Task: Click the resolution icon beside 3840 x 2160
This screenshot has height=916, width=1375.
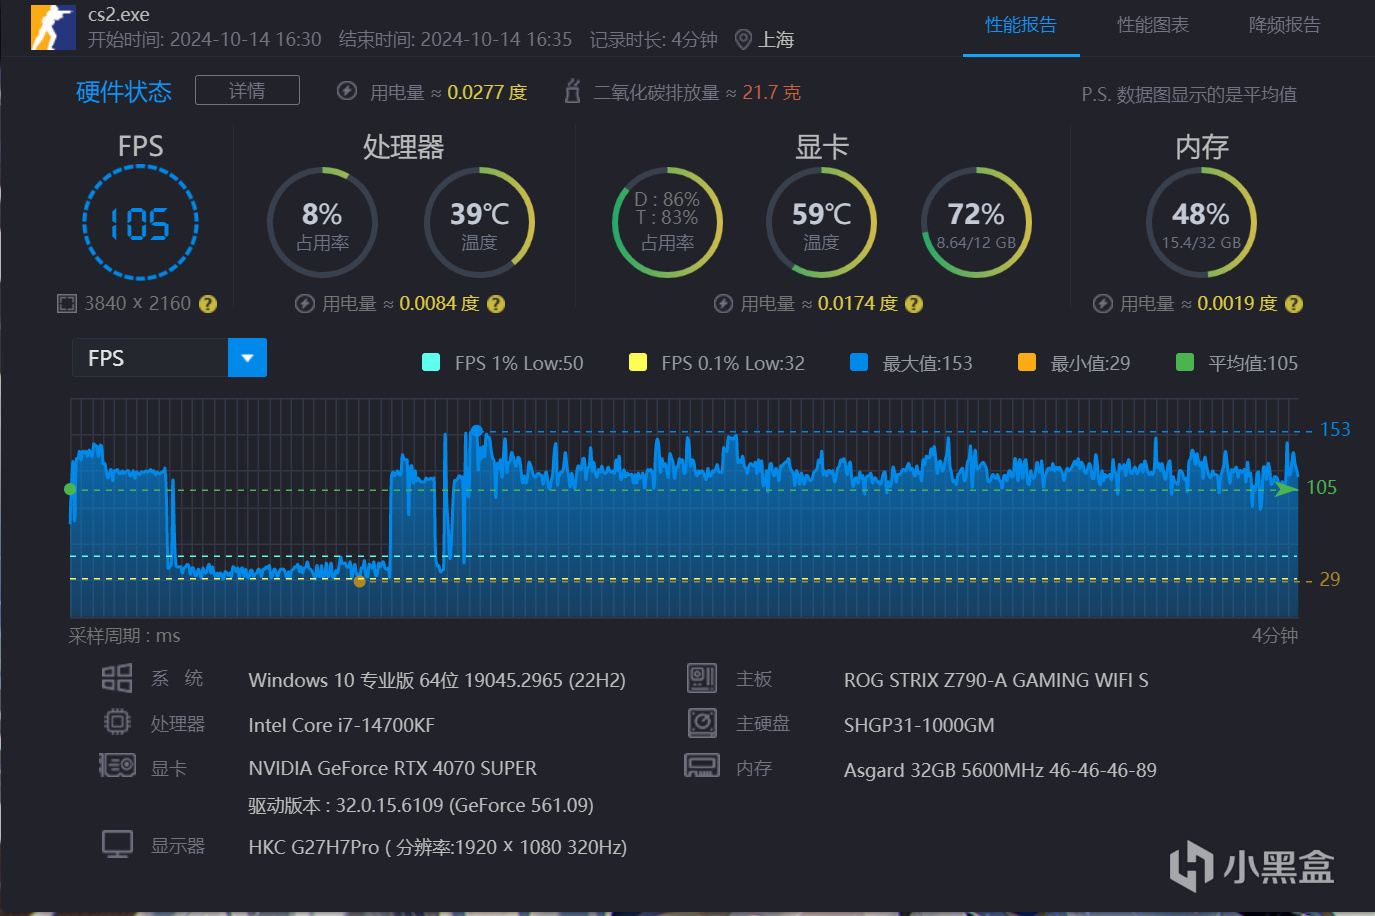Action: pyautogui.click(x=67, y=304)
